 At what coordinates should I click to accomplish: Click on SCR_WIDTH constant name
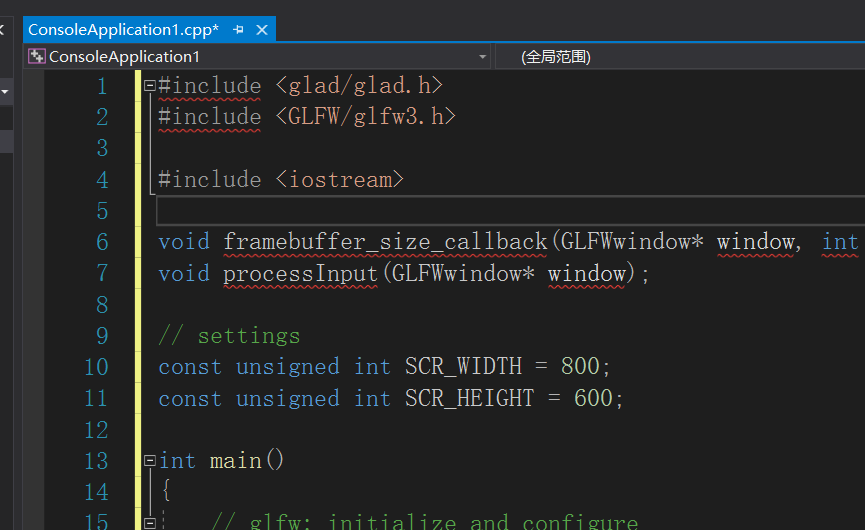(x=463, y=367)
